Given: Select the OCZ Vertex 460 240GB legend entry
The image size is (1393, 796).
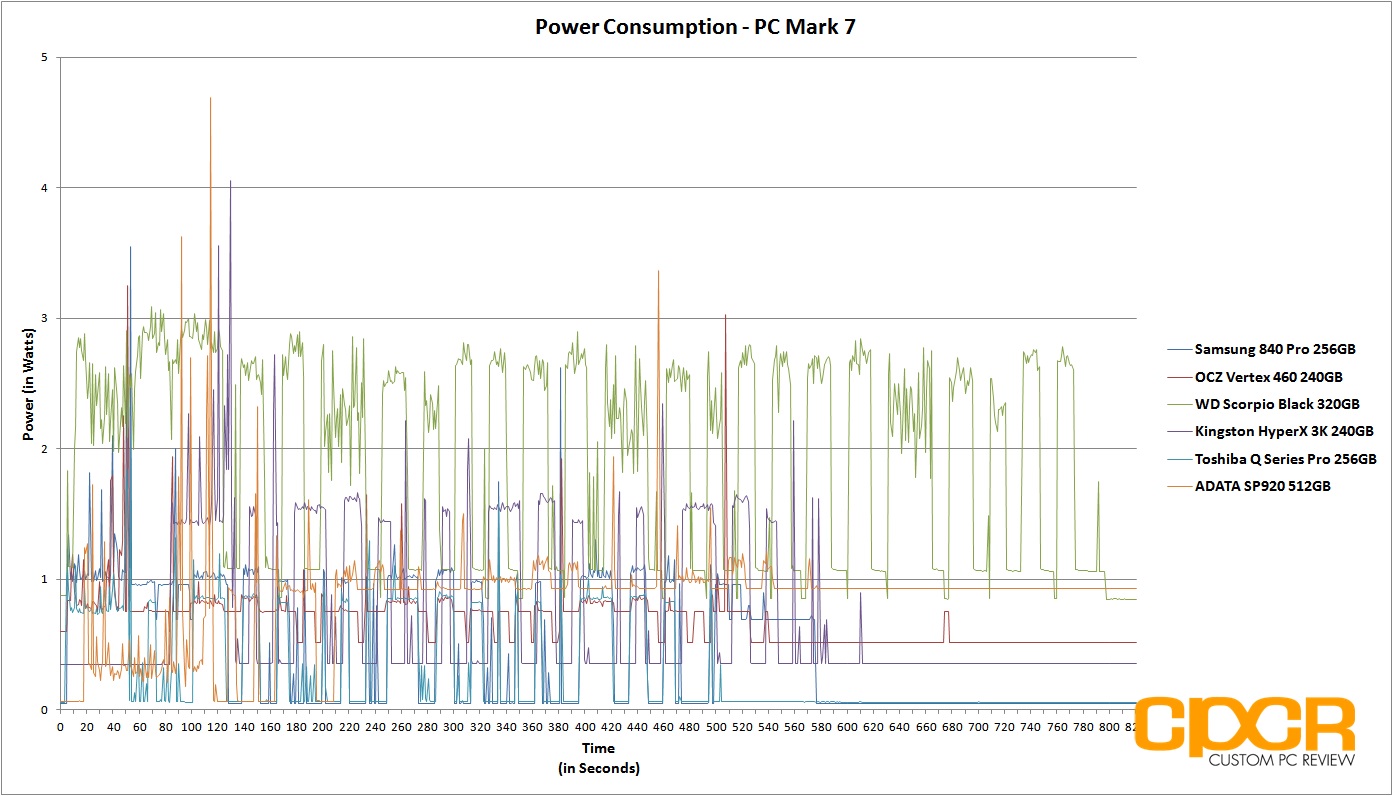Looking at the screenshot, I should click(x=1268, y=377).
